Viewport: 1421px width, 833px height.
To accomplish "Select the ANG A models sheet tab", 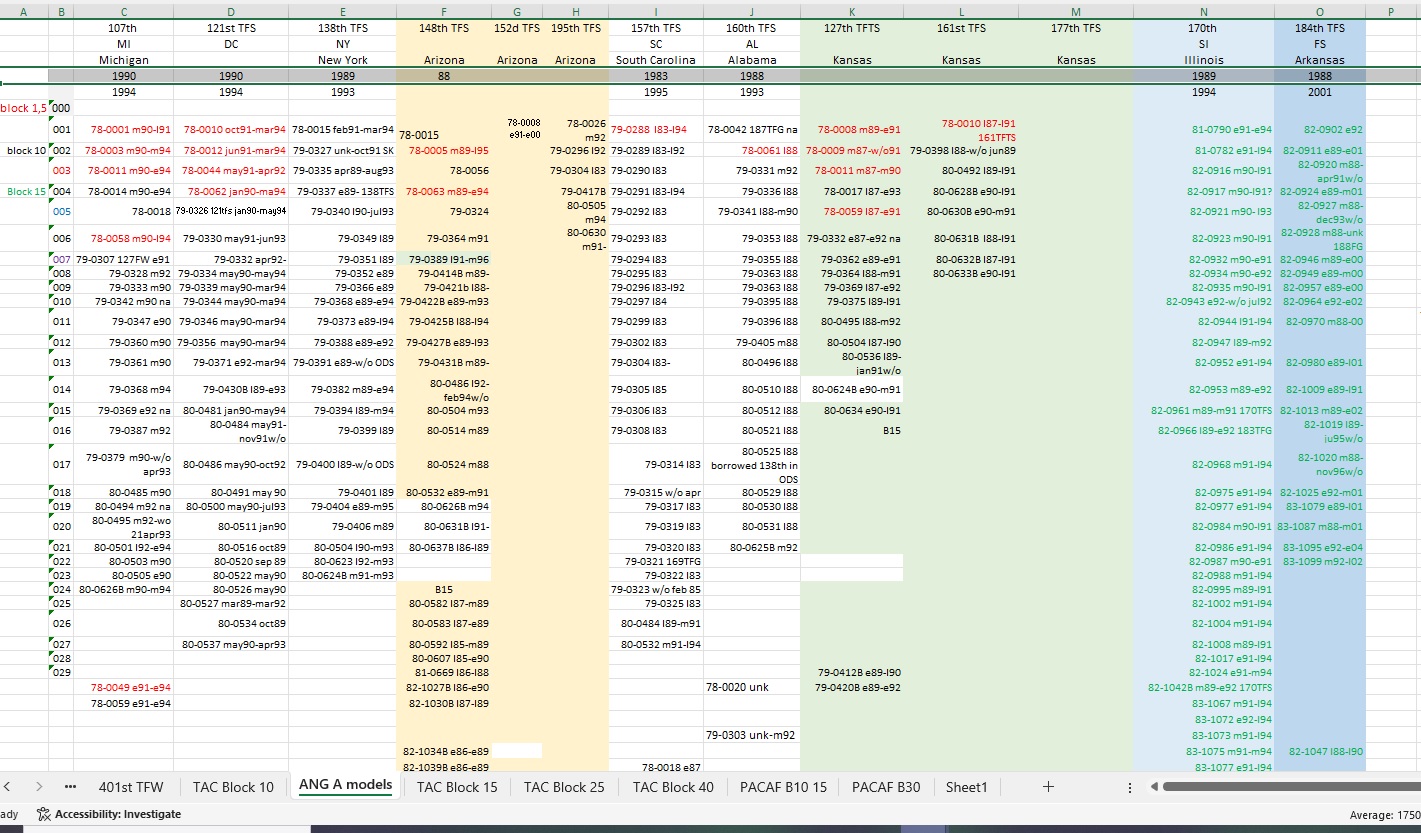I will coord(346,785).
